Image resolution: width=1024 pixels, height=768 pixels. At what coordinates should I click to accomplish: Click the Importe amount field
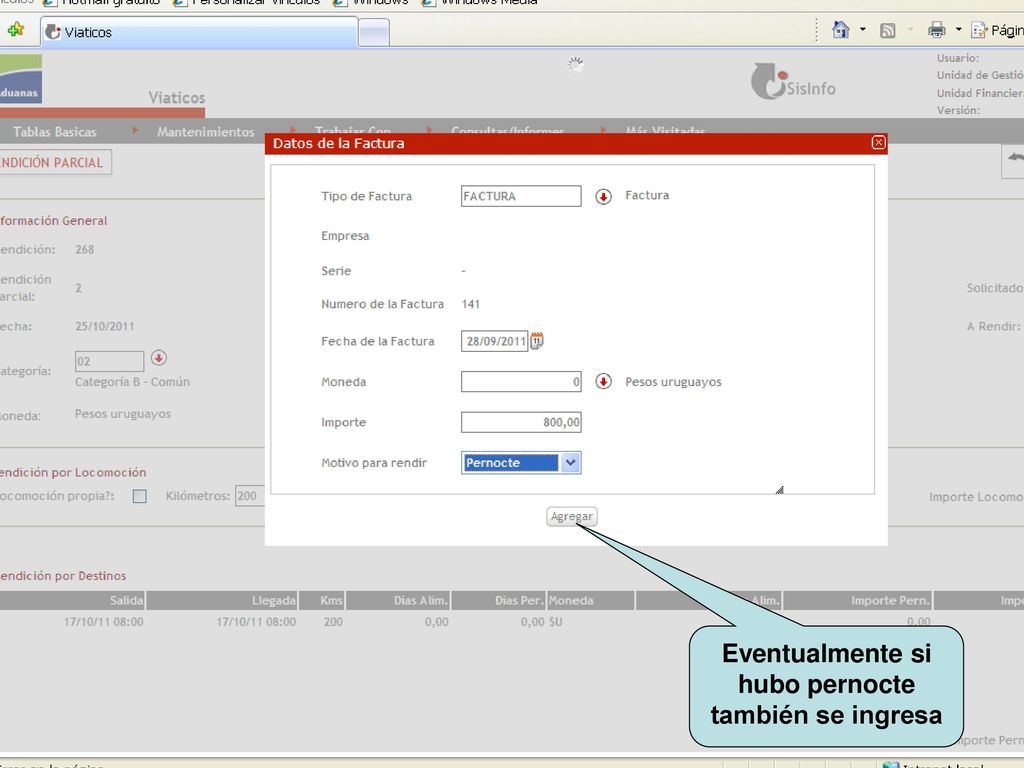tap(521, 422)
